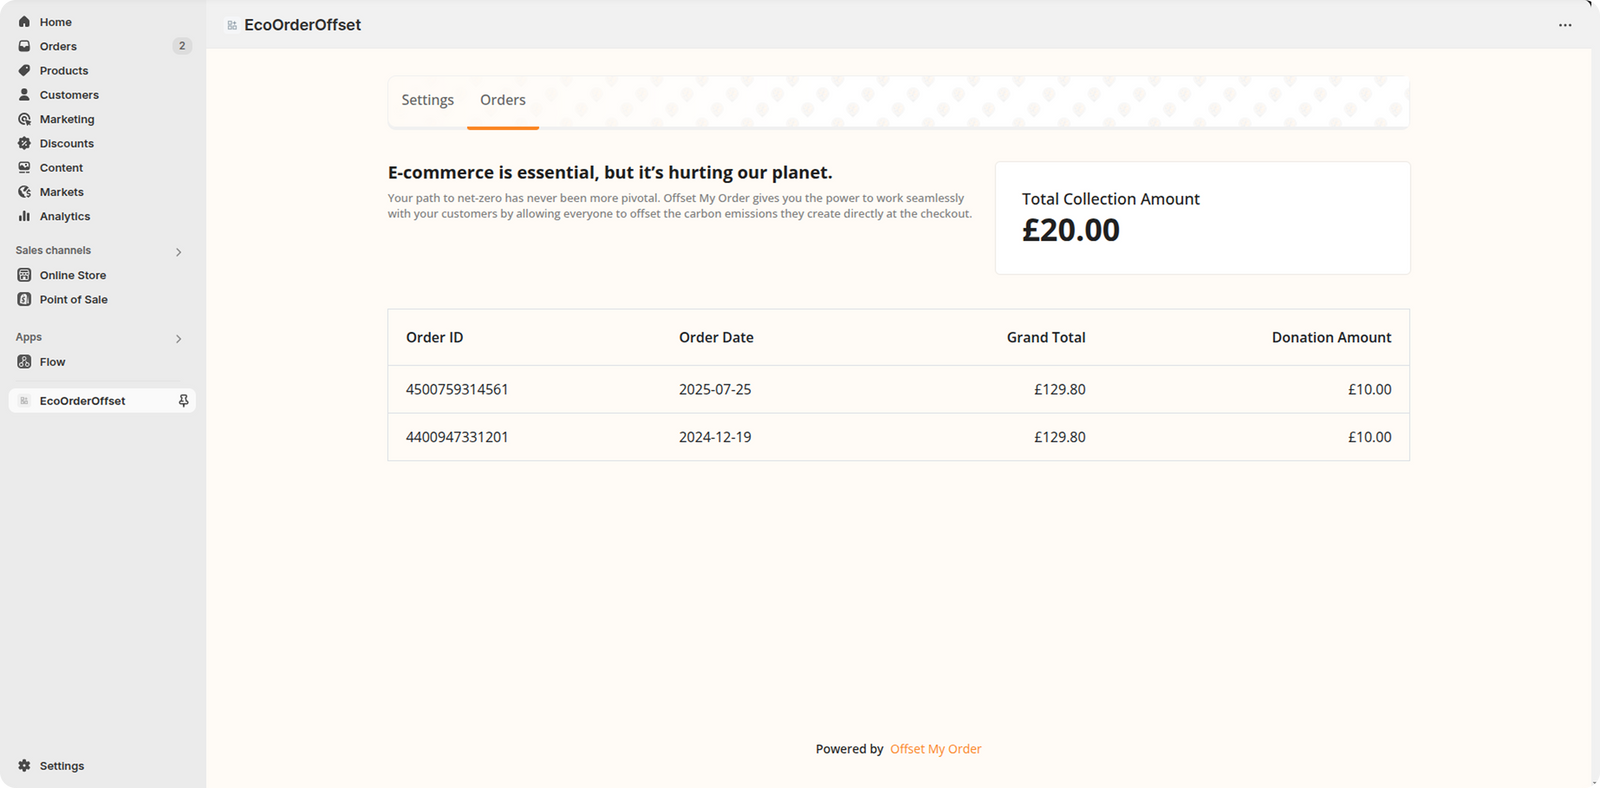This screenshot has width=1600, height=788.
Task: Open Discounts via its badge icon
Action: tap(24, 144)
